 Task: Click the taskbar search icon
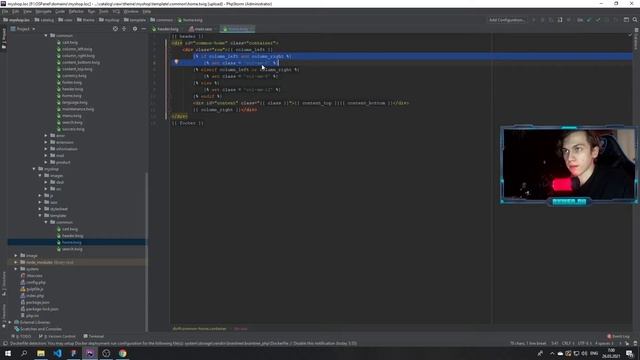[24, 353]
